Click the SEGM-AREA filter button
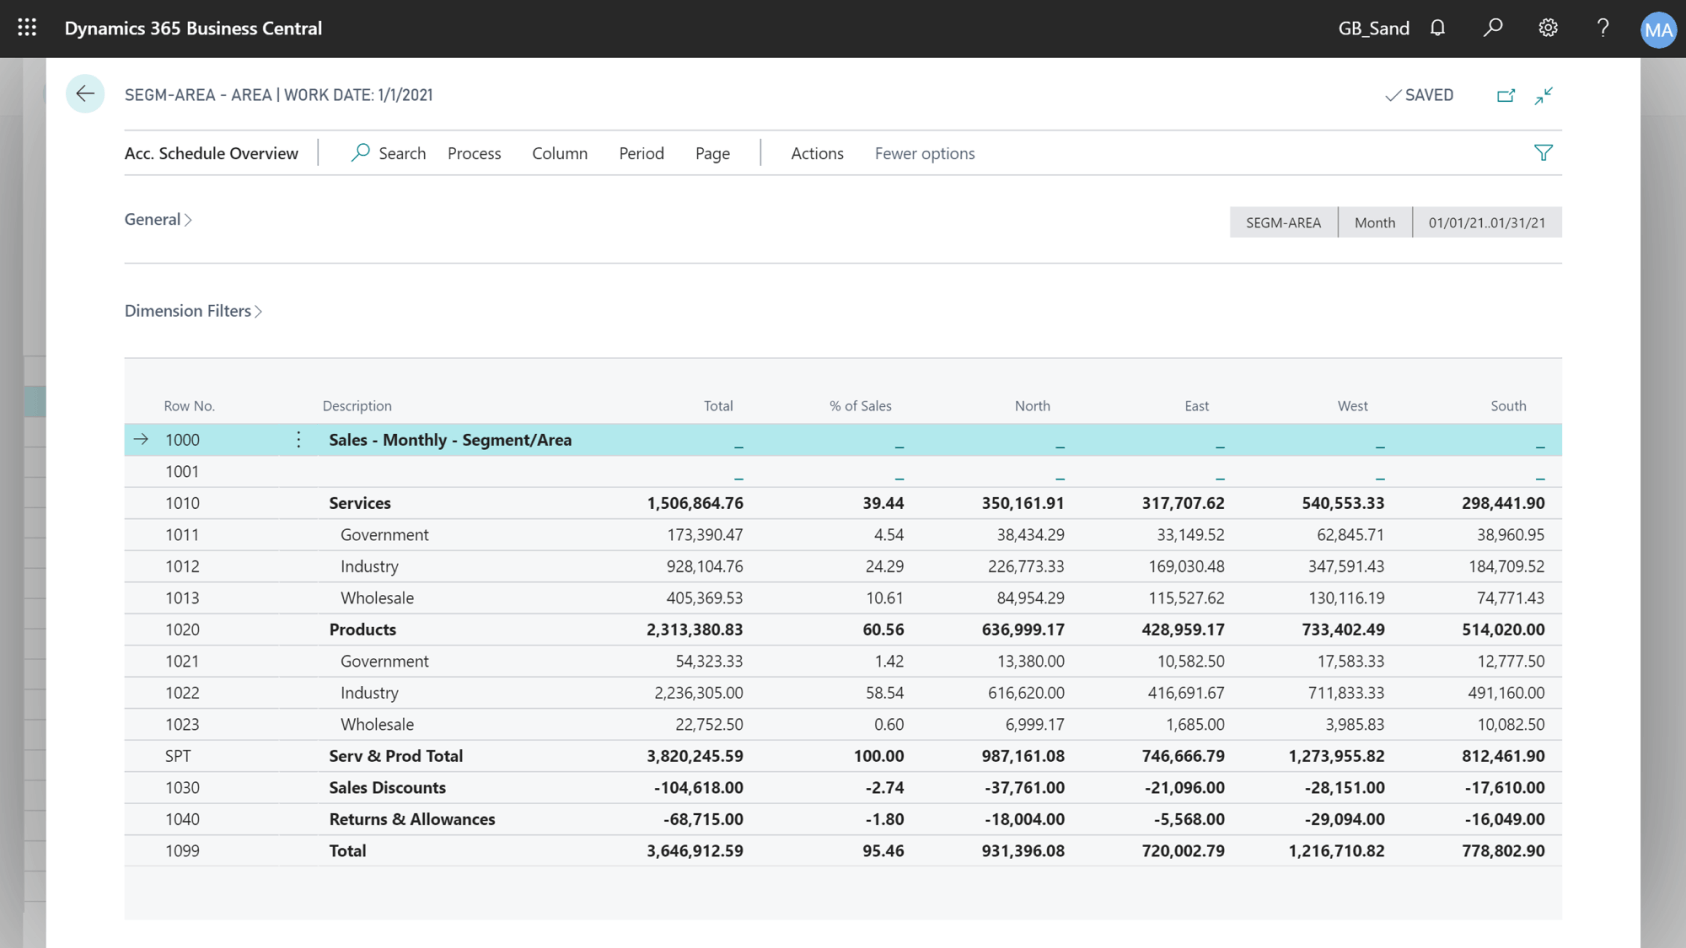 click(x=1283, y=222)
